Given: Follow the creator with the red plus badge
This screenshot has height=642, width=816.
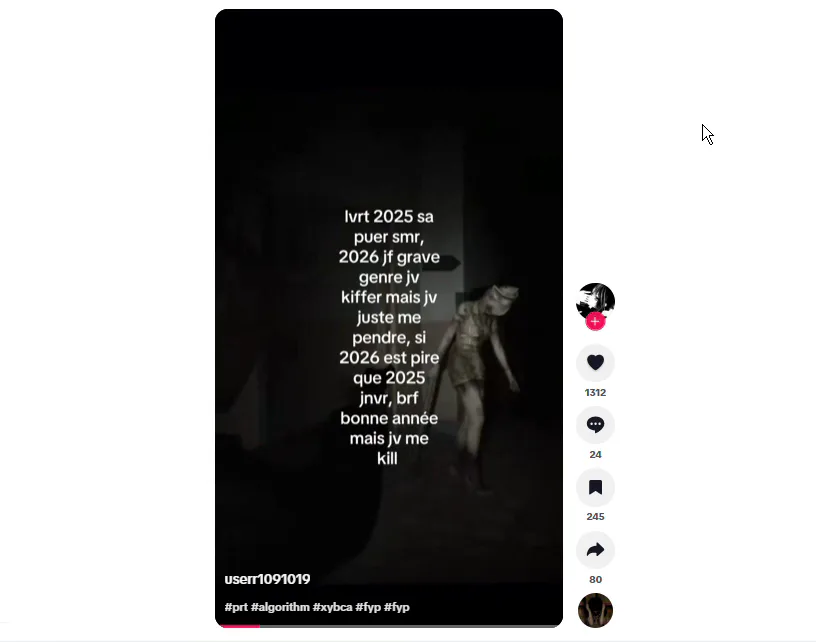Looking at the screenshot, I should click(595, 322).
